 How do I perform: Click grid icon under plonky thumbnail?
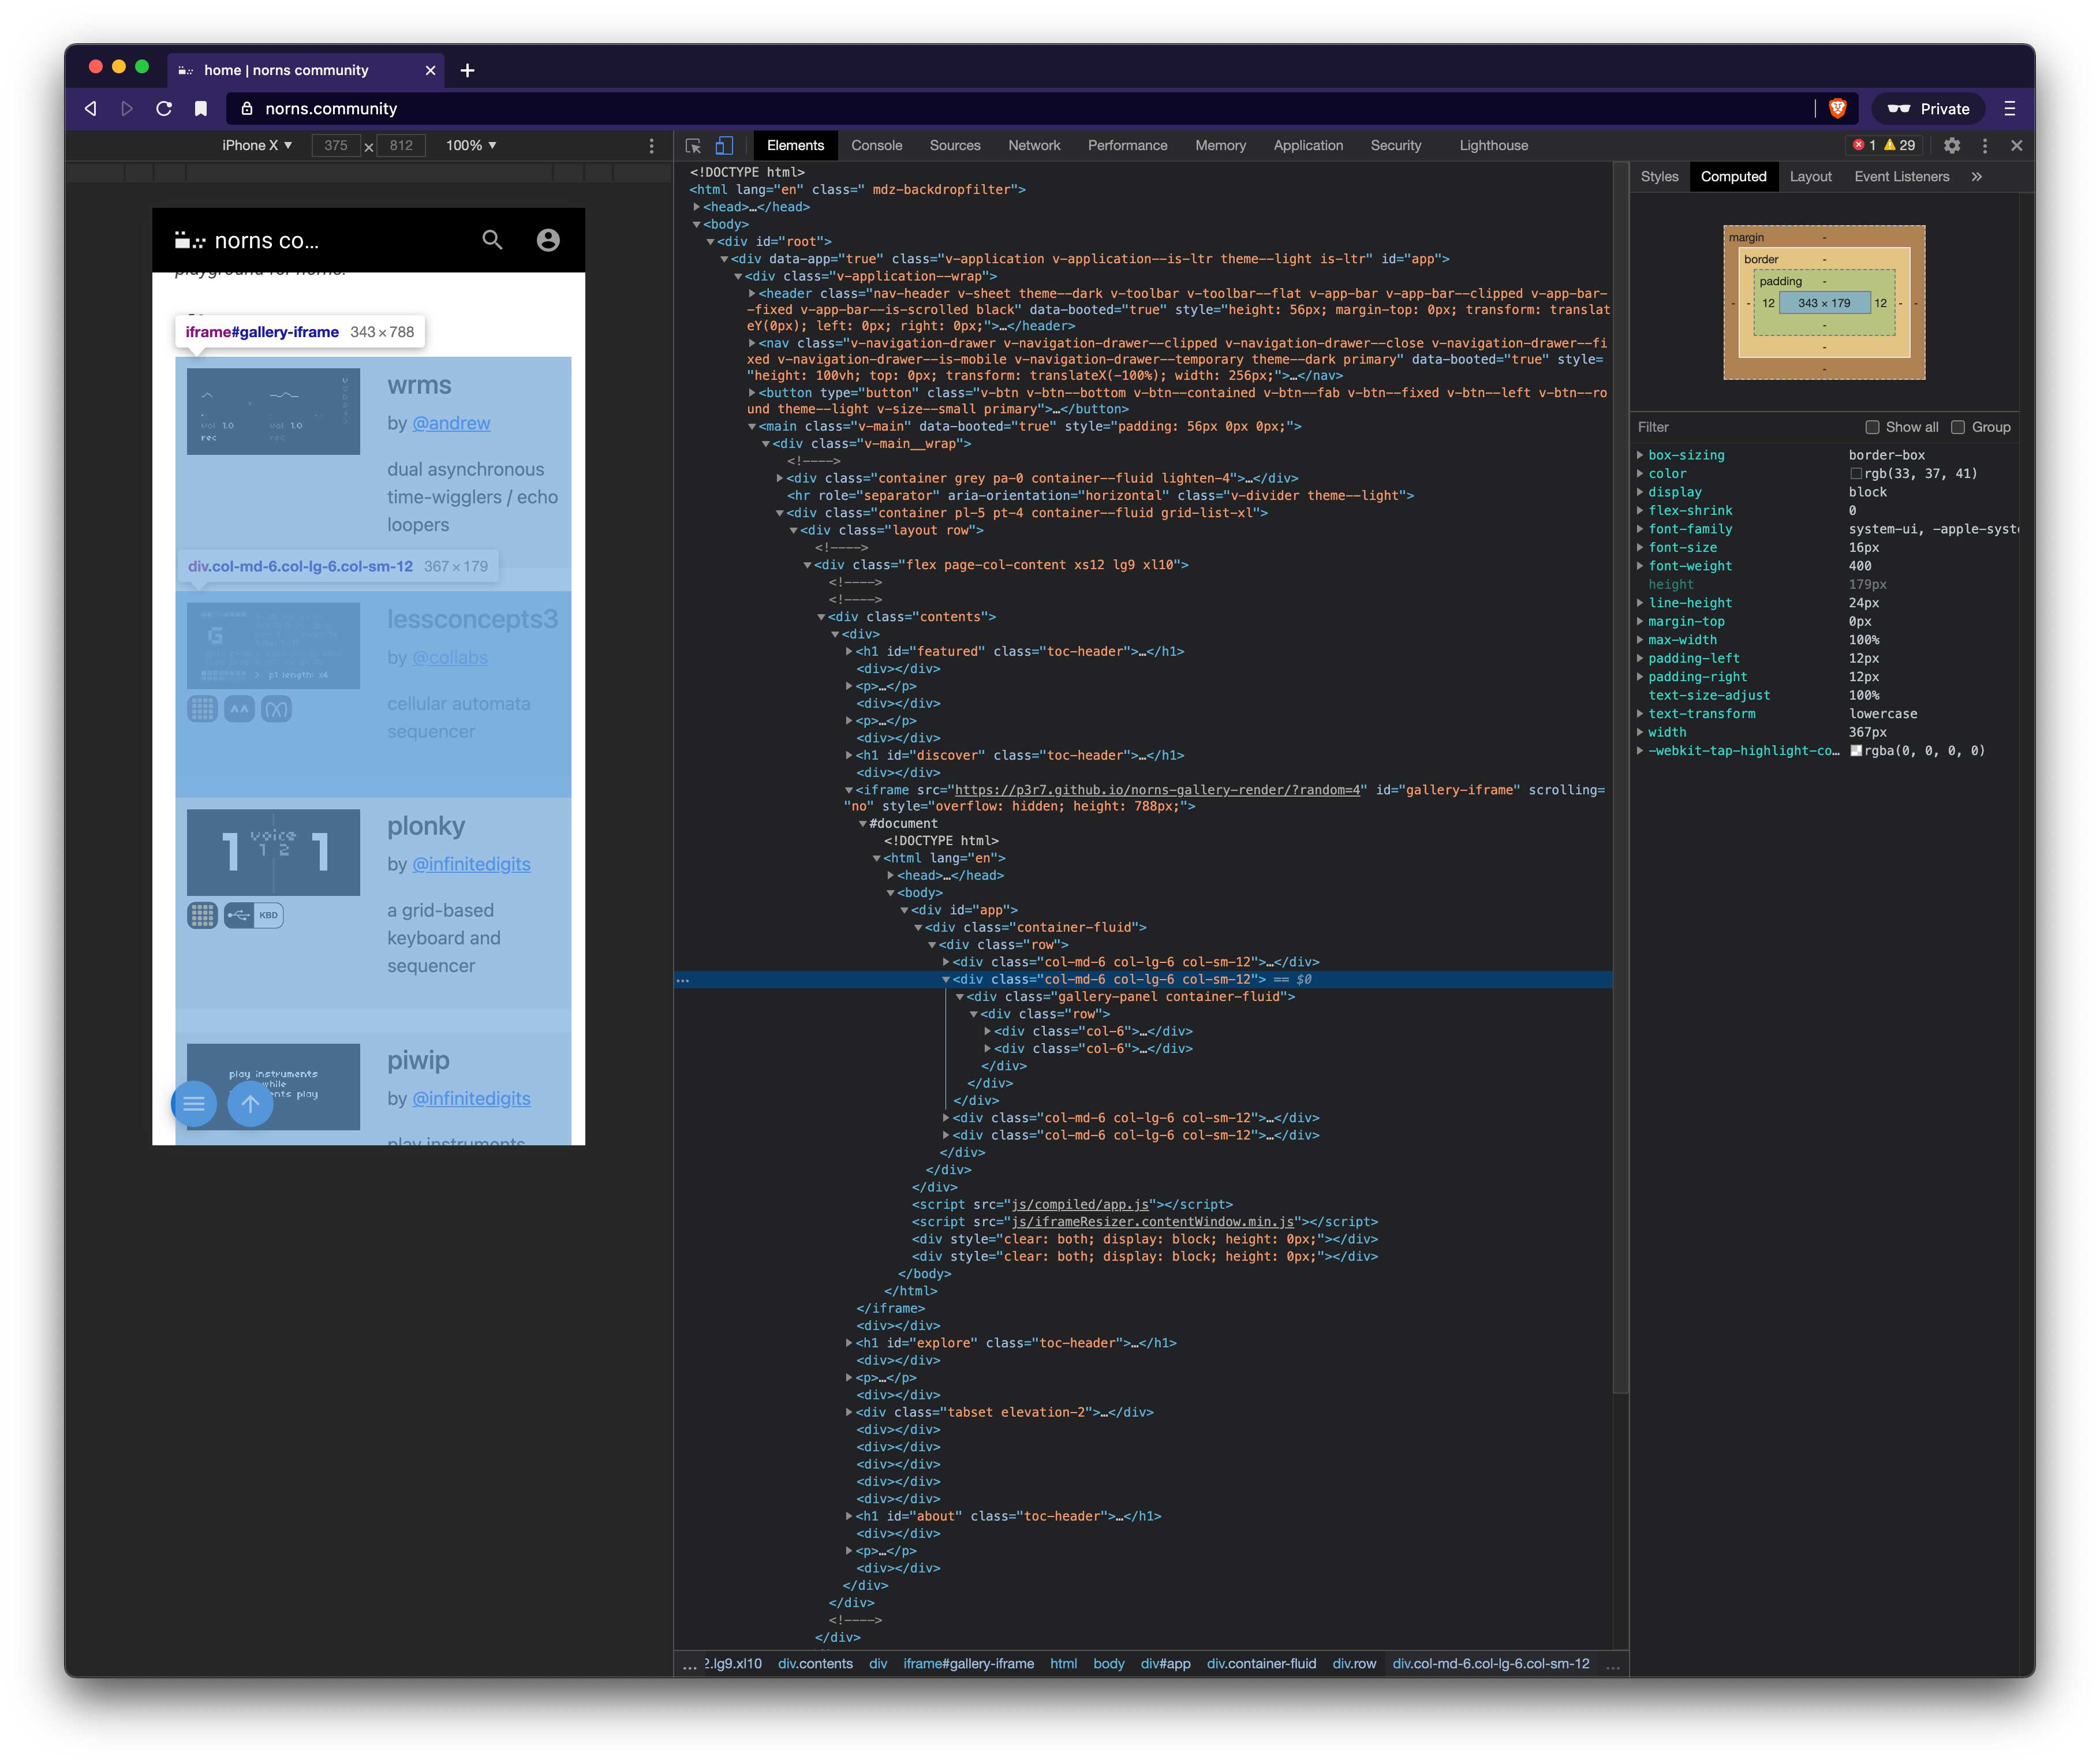pos(202,915)
